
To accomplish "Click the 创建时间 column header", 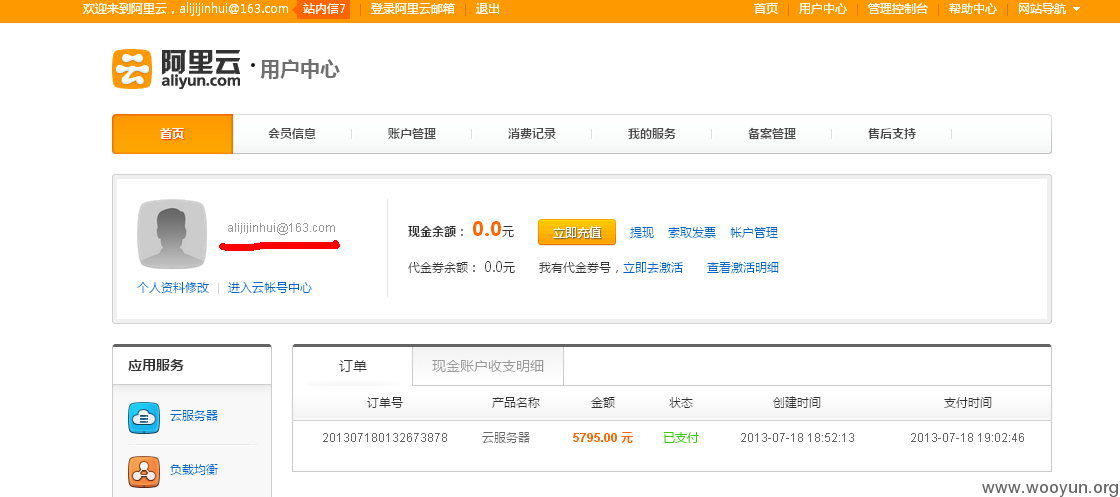I will [796, 403].
